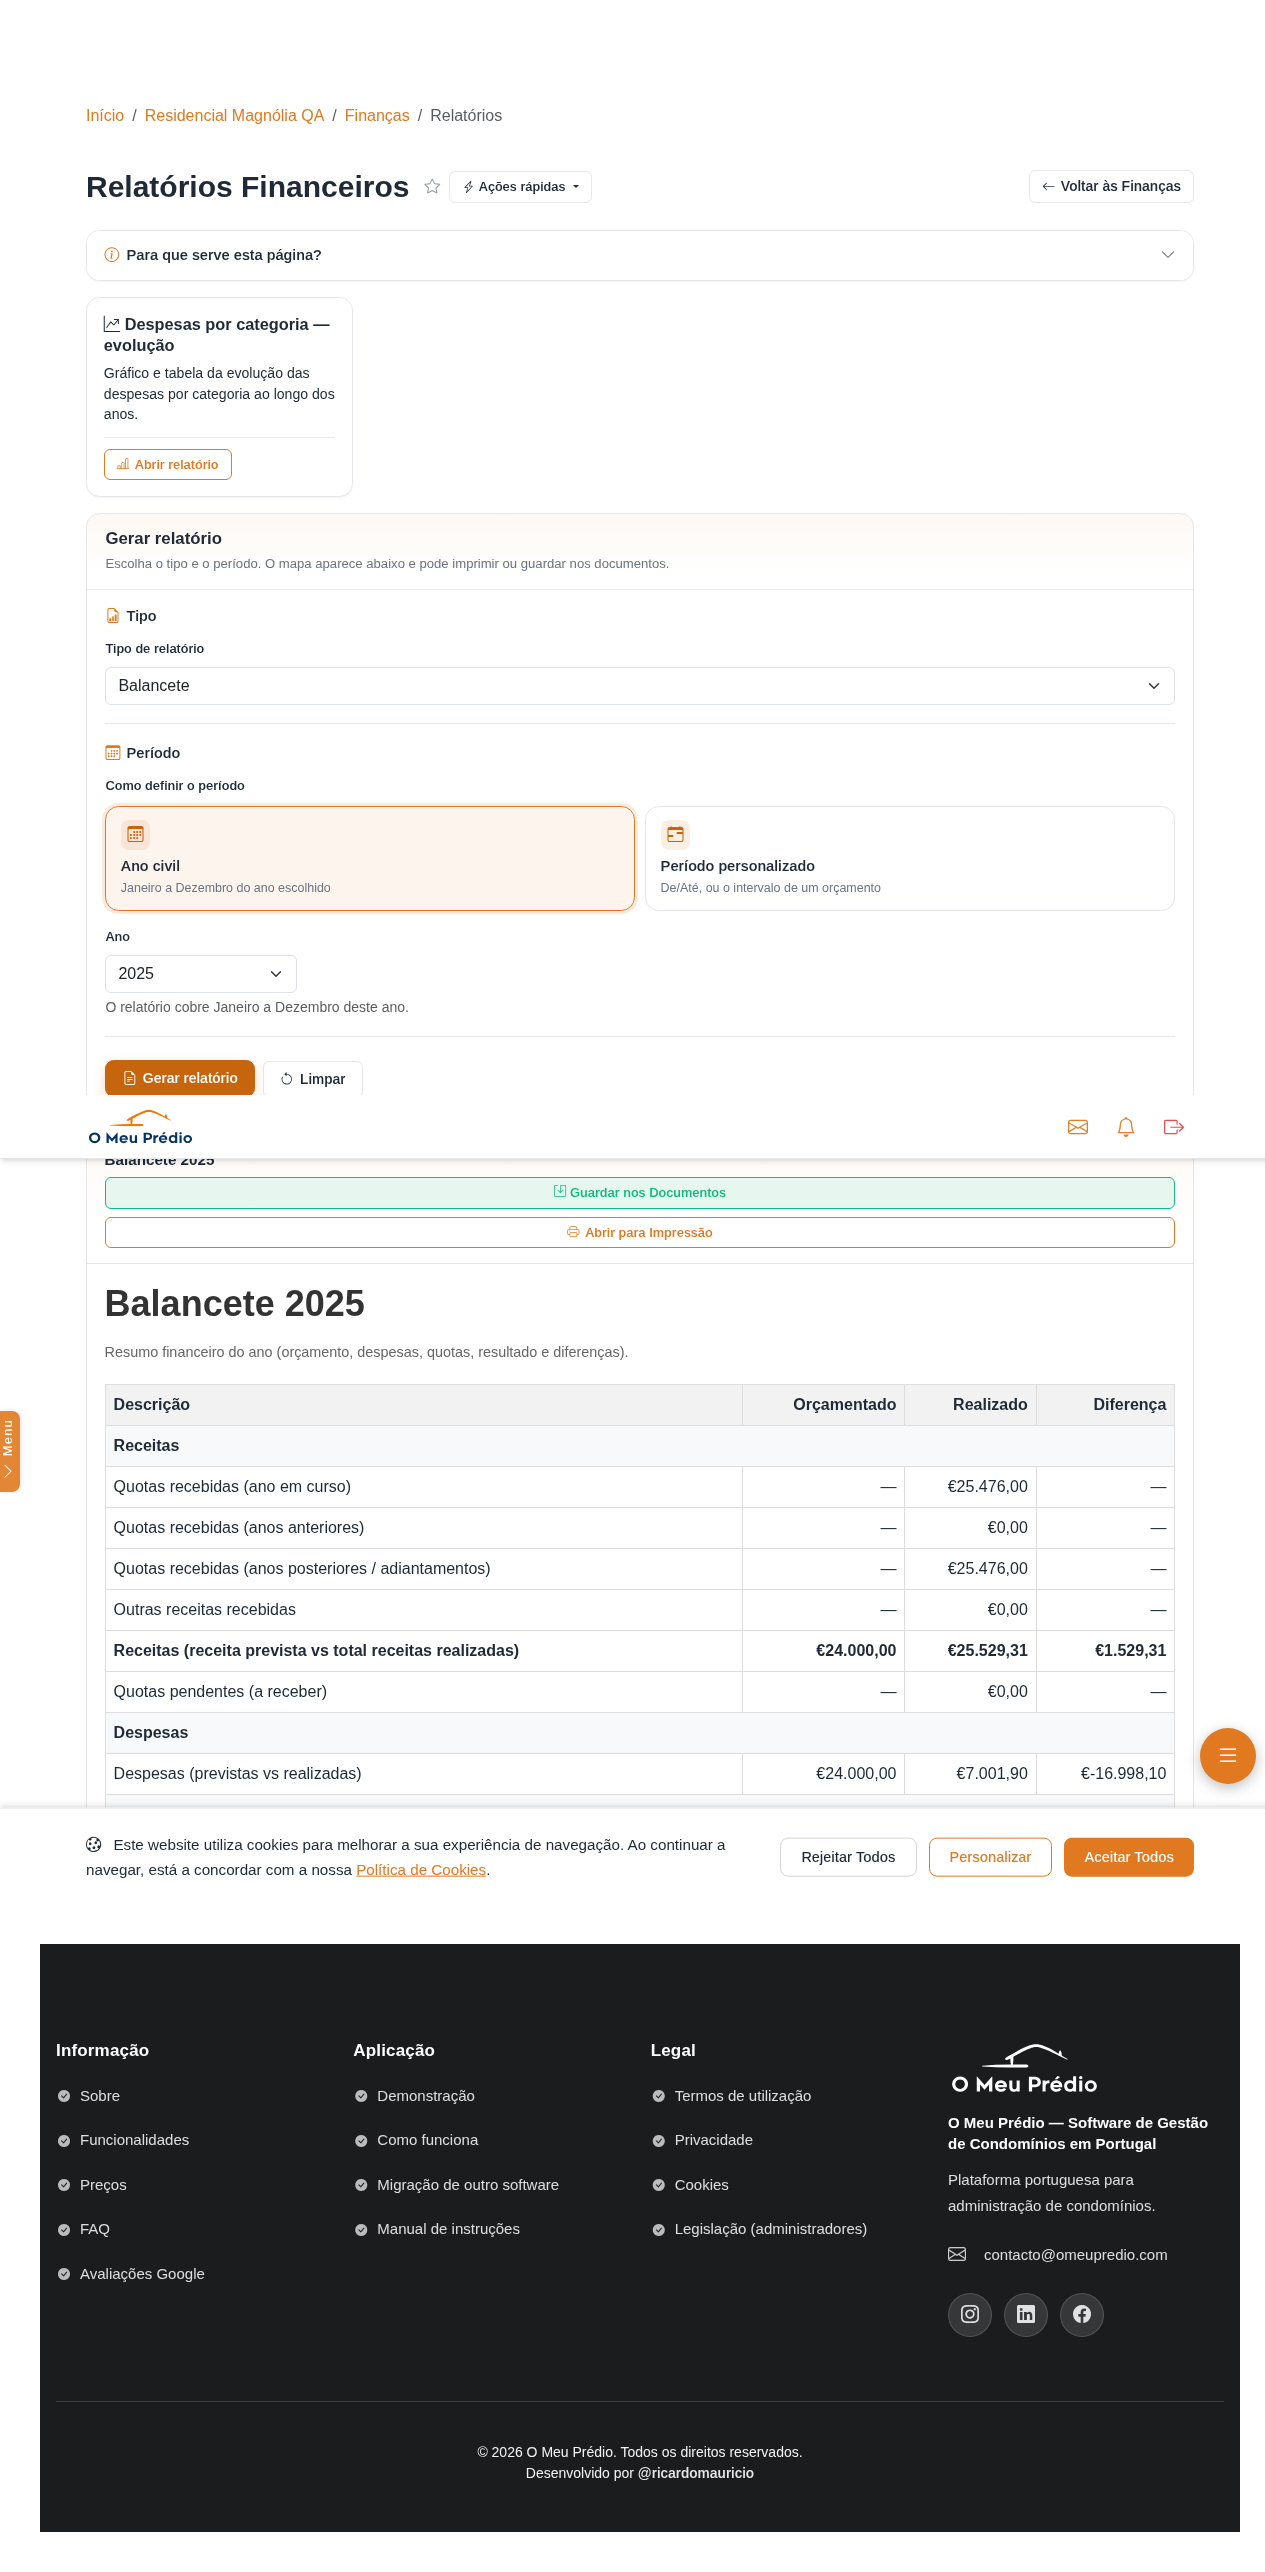
Task: Click the Limpar button
Action: pyautogui.click(x=313, y=1078)
